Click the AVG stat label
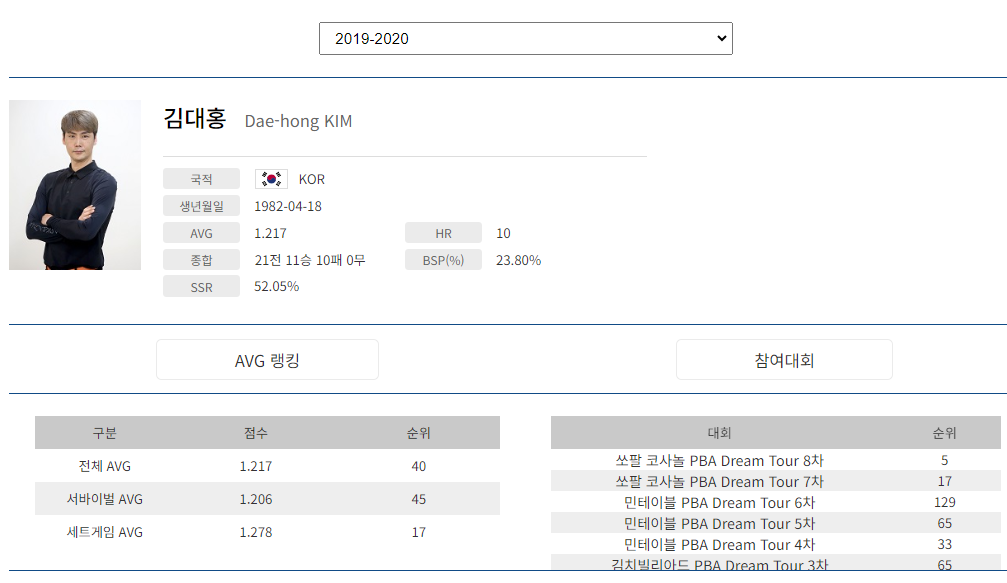The image size is (1007, 583). (x=201, y=232)
